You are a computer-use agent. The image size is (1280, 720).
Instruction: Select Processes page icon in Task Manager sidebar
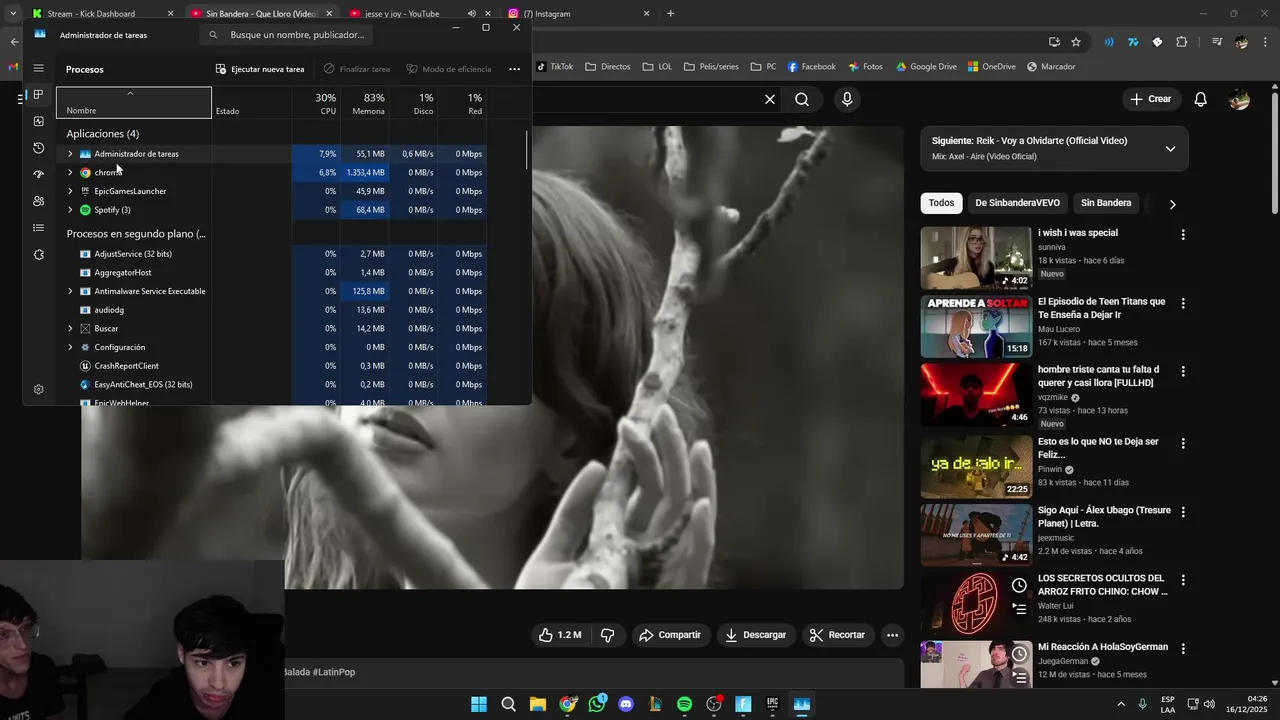38,95
